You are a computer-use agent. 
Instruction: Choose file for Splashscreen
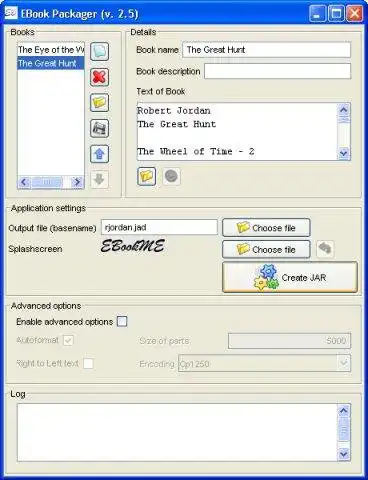point(266,249)
